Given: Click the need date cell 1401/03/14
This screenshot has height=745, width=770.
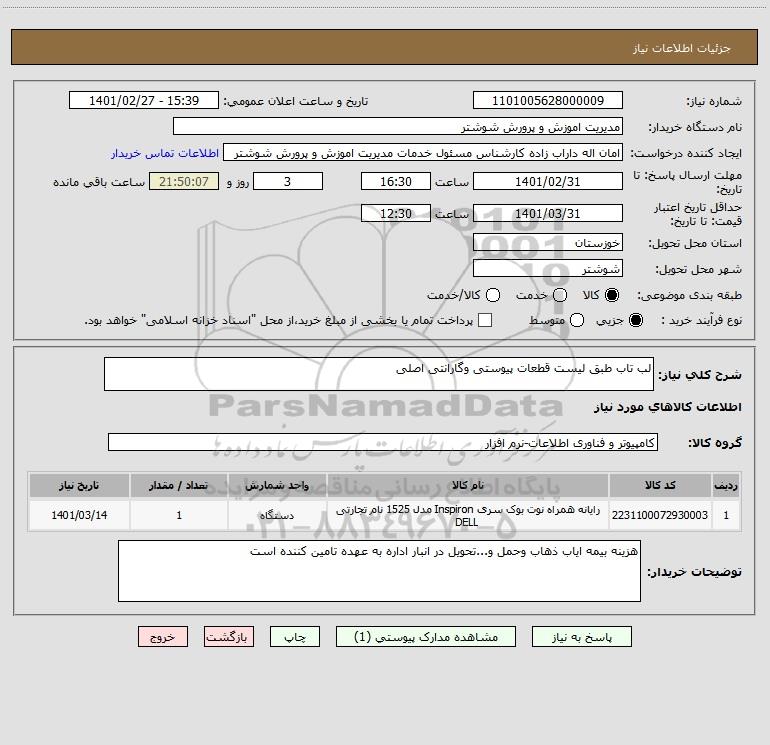Looking at the screenshot, I should pyautogui.click(x=79, y=515).
